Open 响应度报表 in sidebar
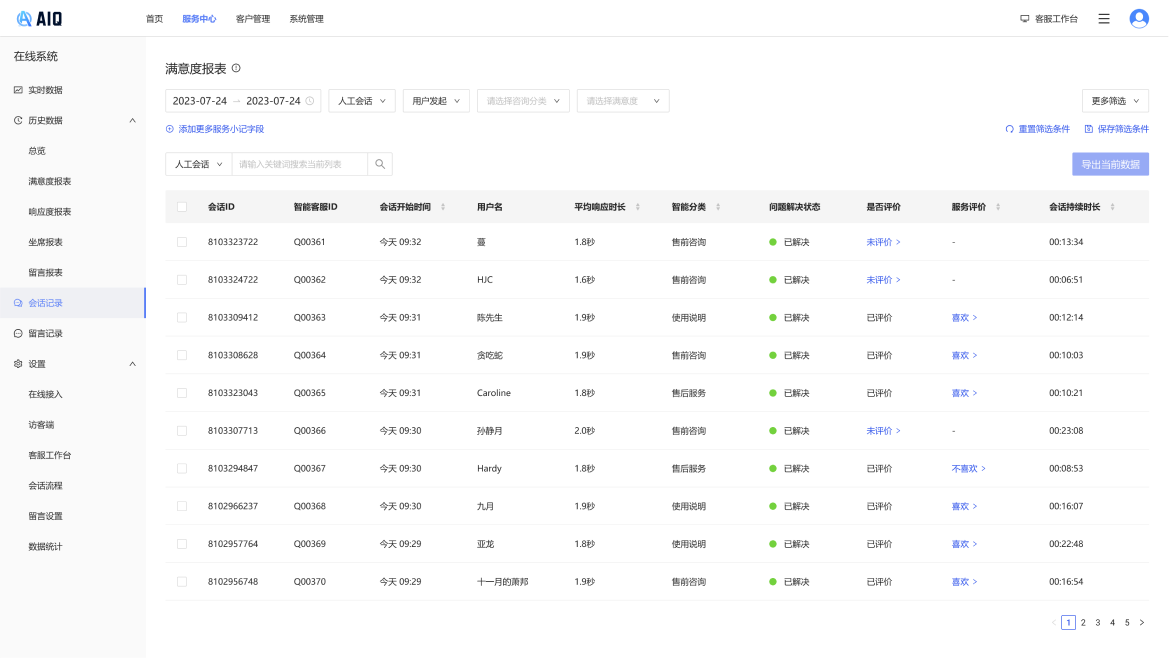This screenshot has height=658, width=1169. [x=50, y=212]
